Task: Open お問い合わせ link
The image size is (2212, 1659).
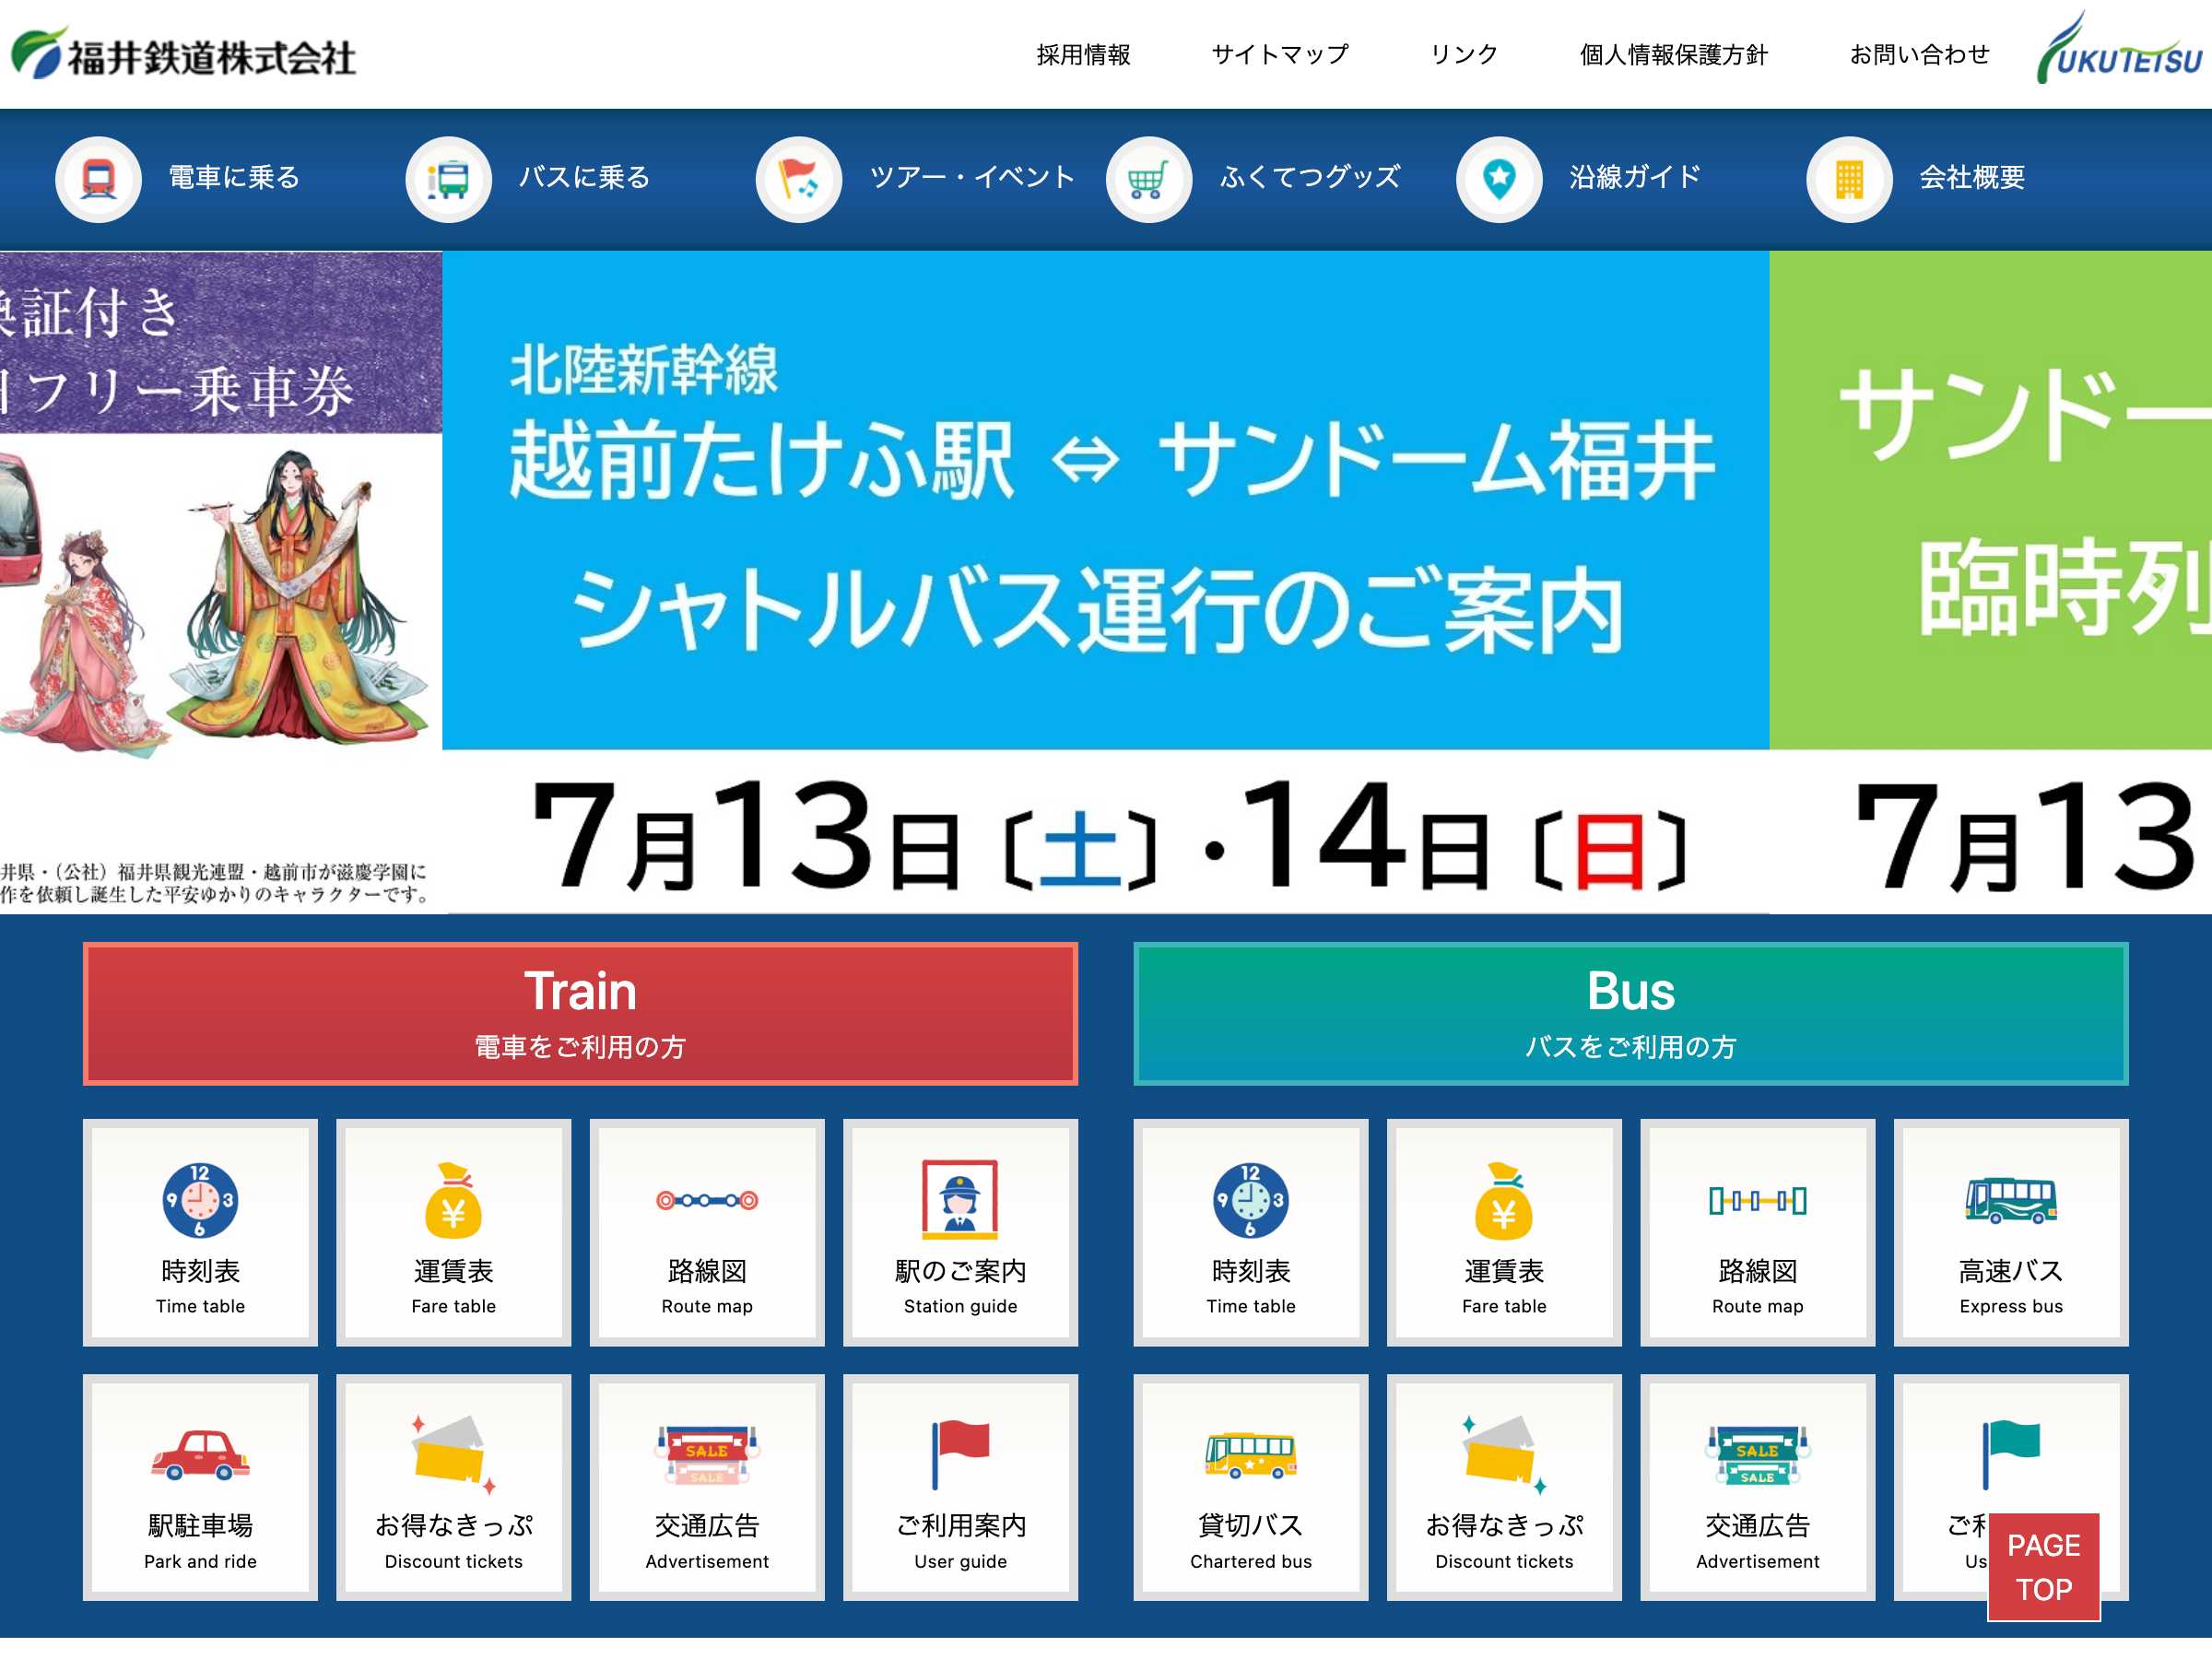Action: pyautogui.click(x=1919, y=54)
